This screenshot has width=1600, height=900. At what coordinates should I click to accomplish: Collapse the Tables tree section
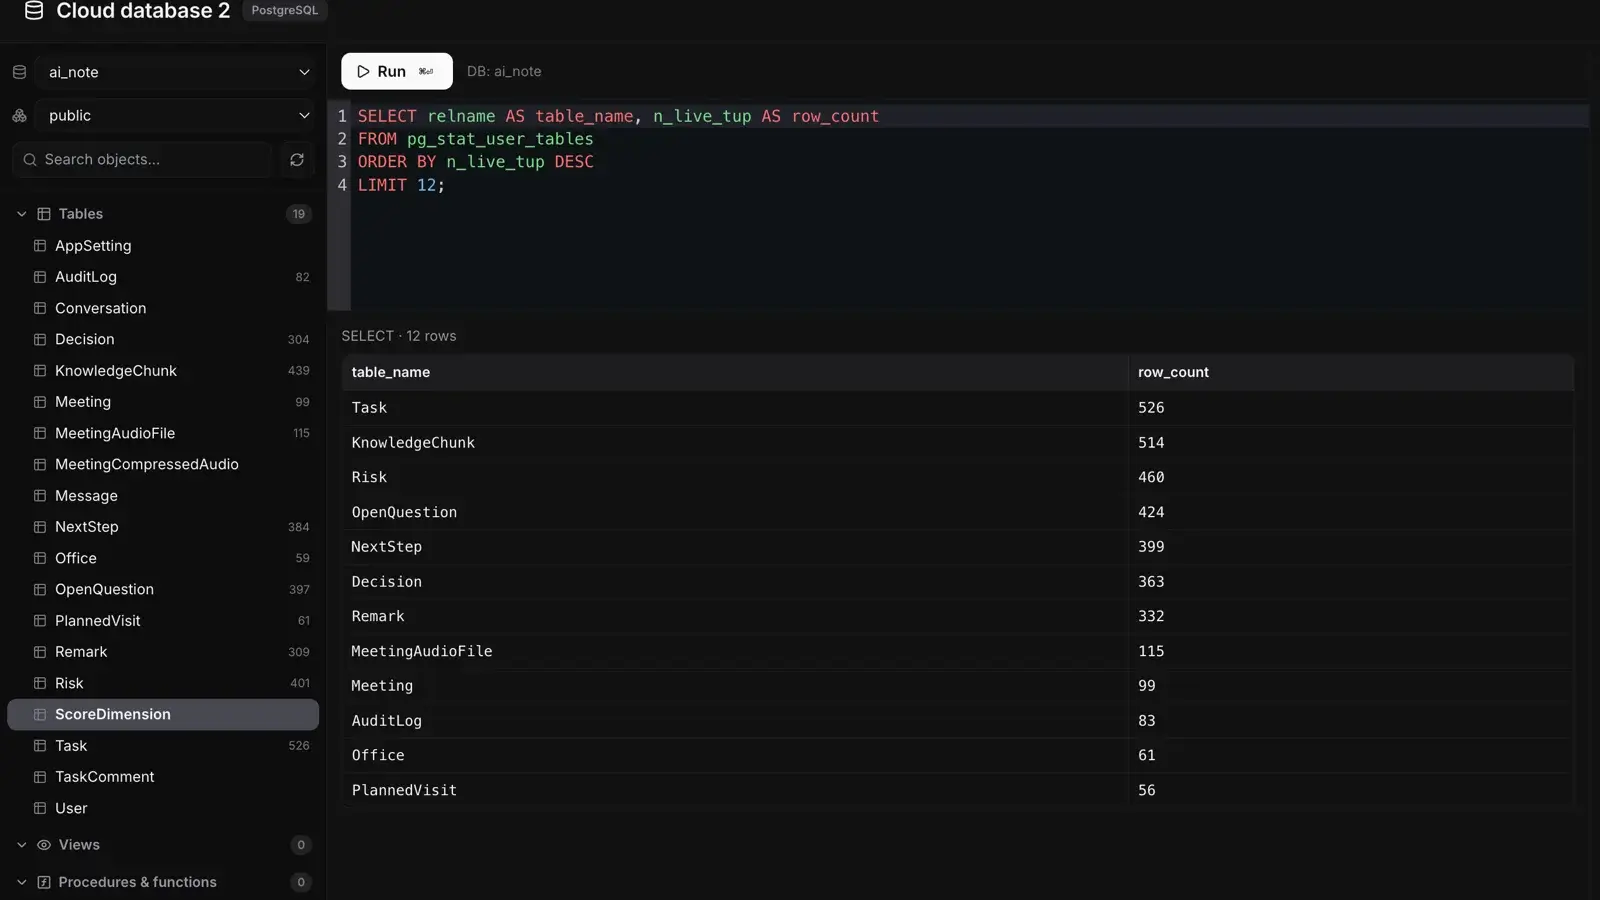click(21, 214)
